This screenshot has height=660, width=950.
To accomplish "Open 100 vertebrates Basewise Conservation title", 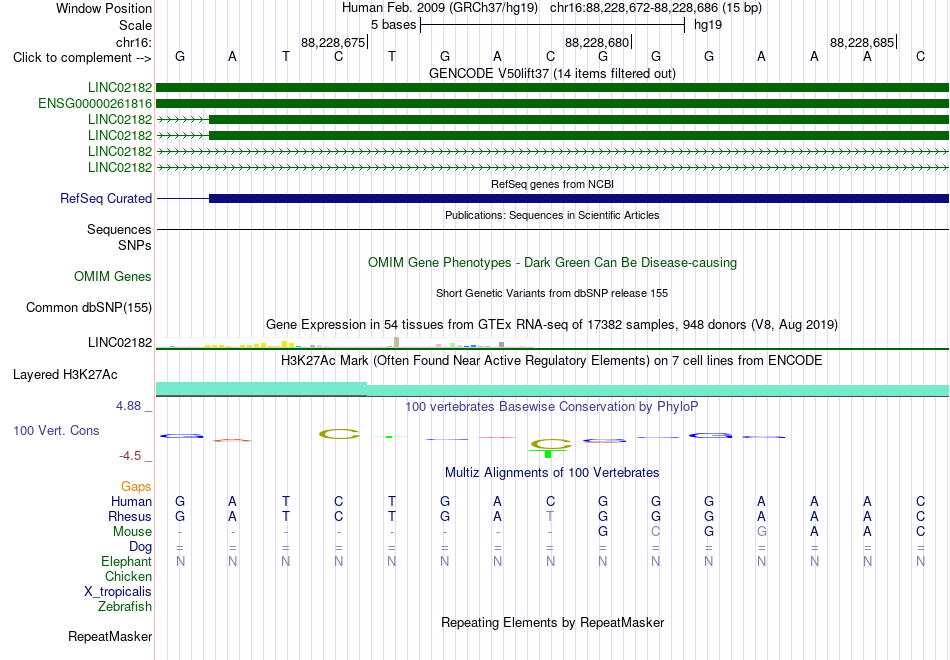I will click(552, 407).
